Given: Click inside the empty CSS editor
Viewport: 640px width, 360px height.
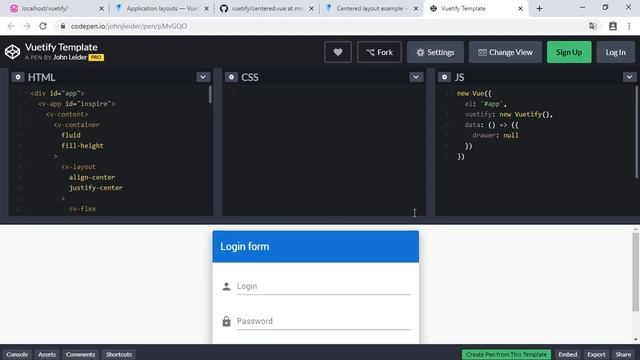Looking at the screenshot, I should point(324,151).
